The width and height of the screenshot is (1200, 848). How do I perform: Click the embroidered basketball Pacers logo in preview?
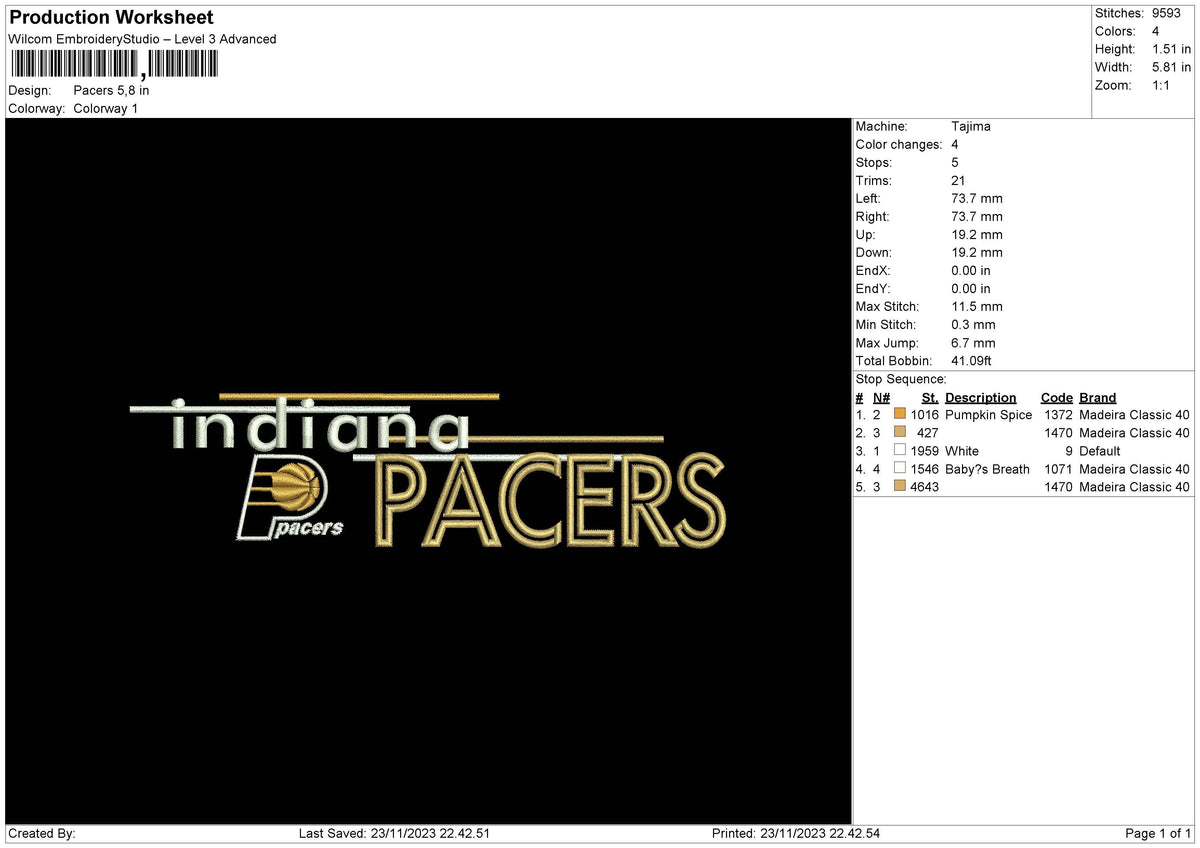click(289, 497)
